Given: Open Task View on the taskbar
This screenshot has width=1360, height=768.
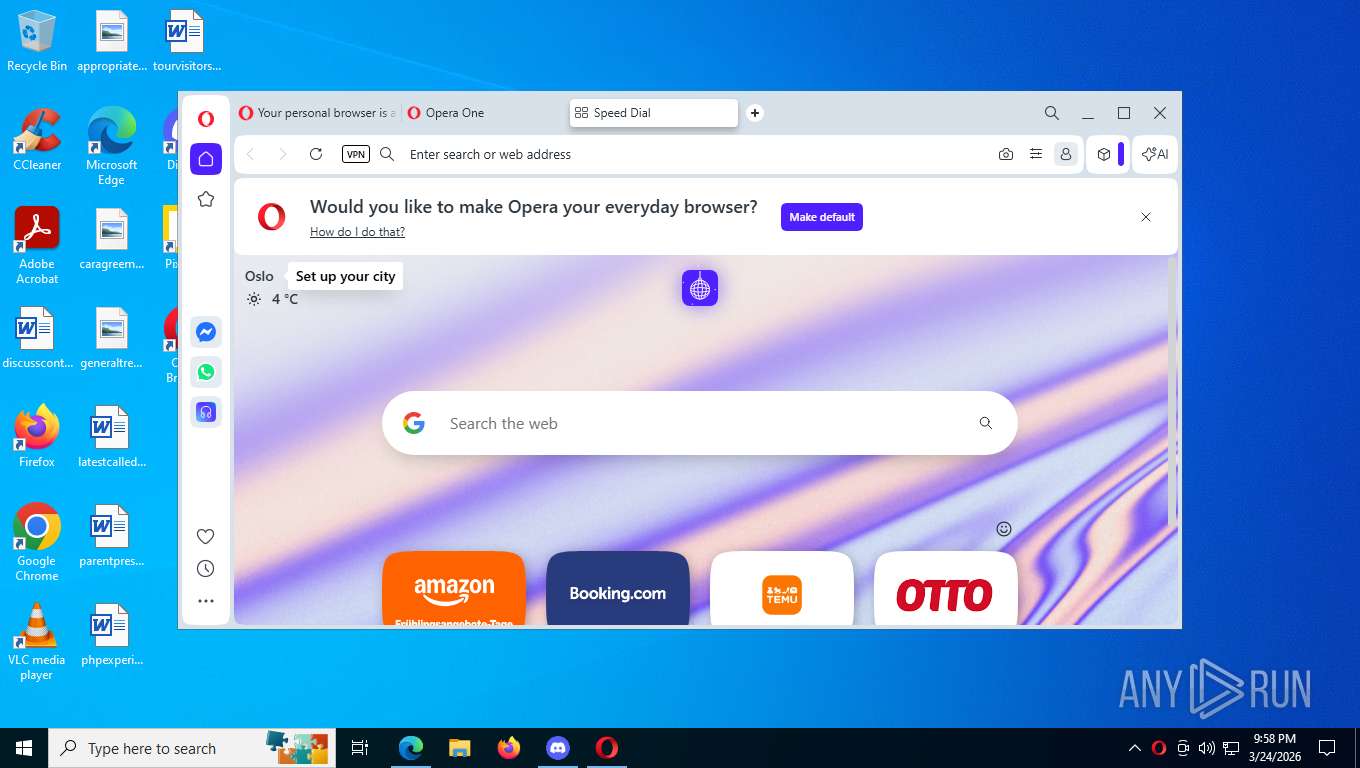Looking at the screenshot, I should (360, 748).
